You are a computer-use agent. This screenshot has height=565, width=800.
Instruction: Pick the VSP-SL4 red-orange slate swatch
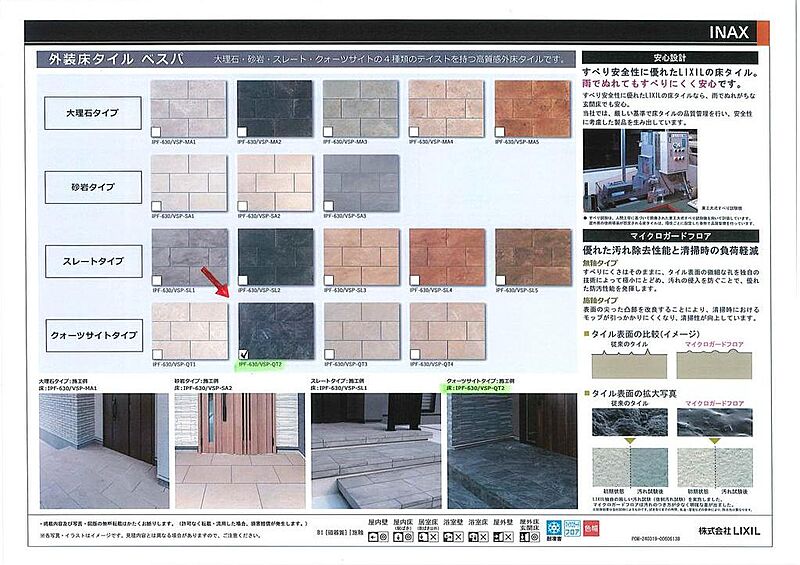447,257
